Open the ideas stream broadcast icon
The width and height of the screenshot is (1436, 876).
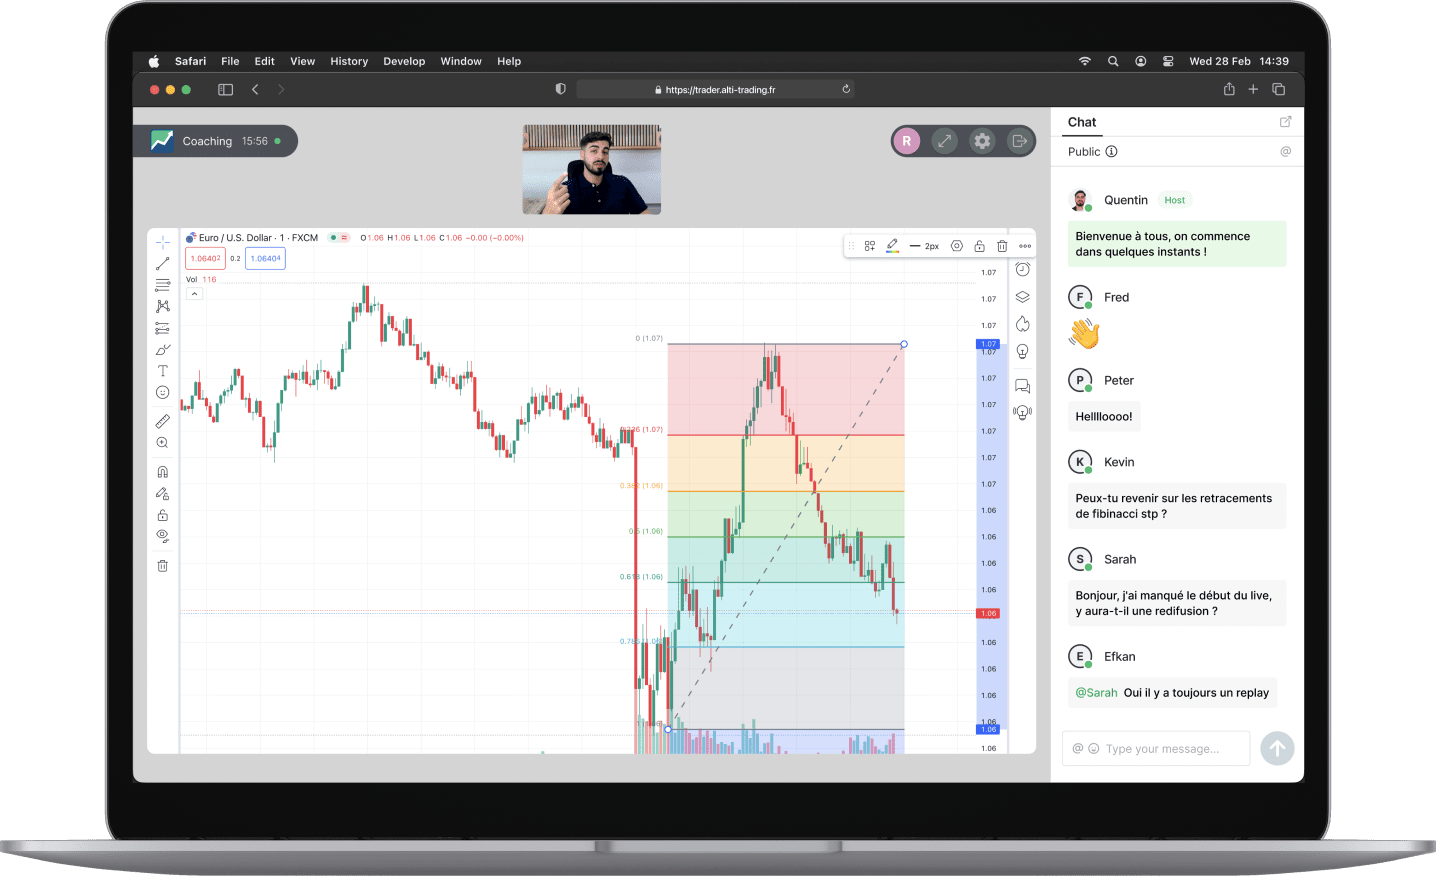tap(1022, 412)
